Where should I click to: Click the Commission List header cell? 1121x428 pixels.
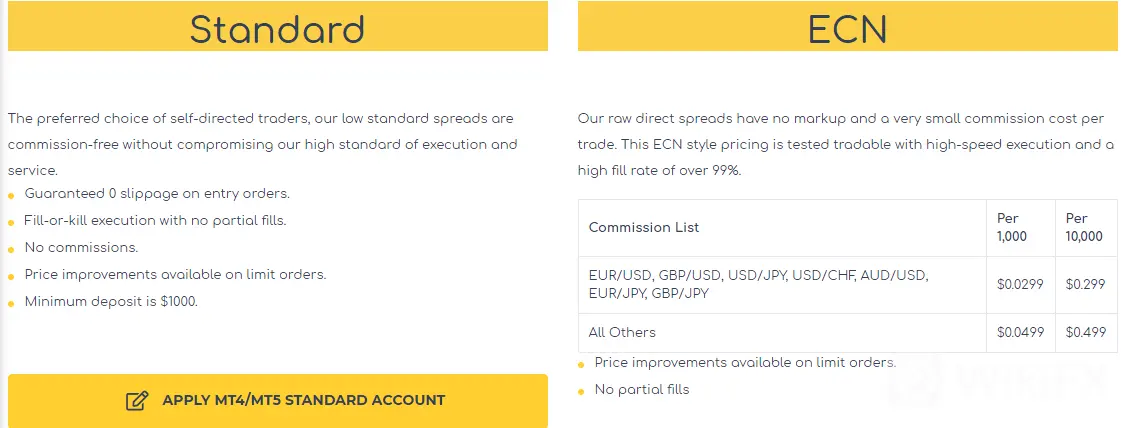[782, 228]
